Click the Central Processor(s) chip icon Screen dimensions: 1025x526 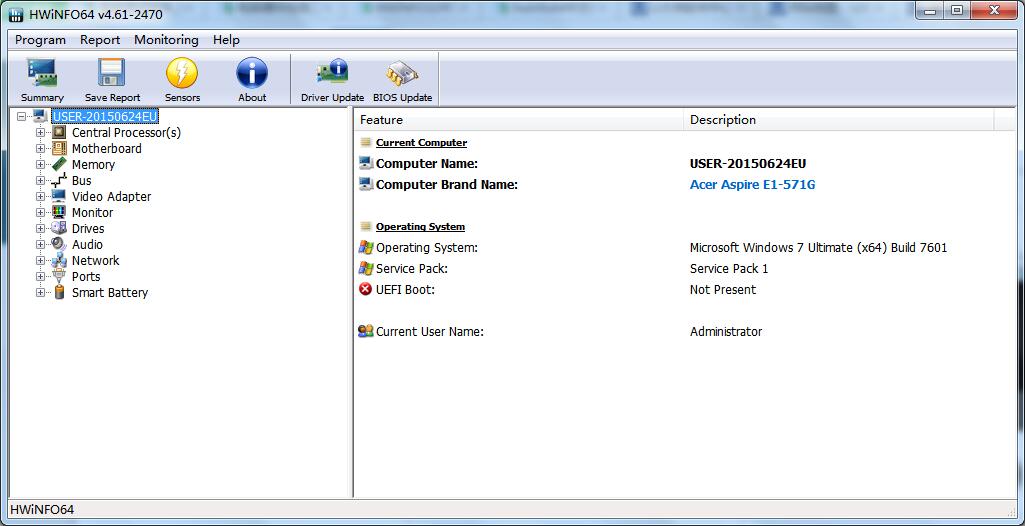point(59,132)
